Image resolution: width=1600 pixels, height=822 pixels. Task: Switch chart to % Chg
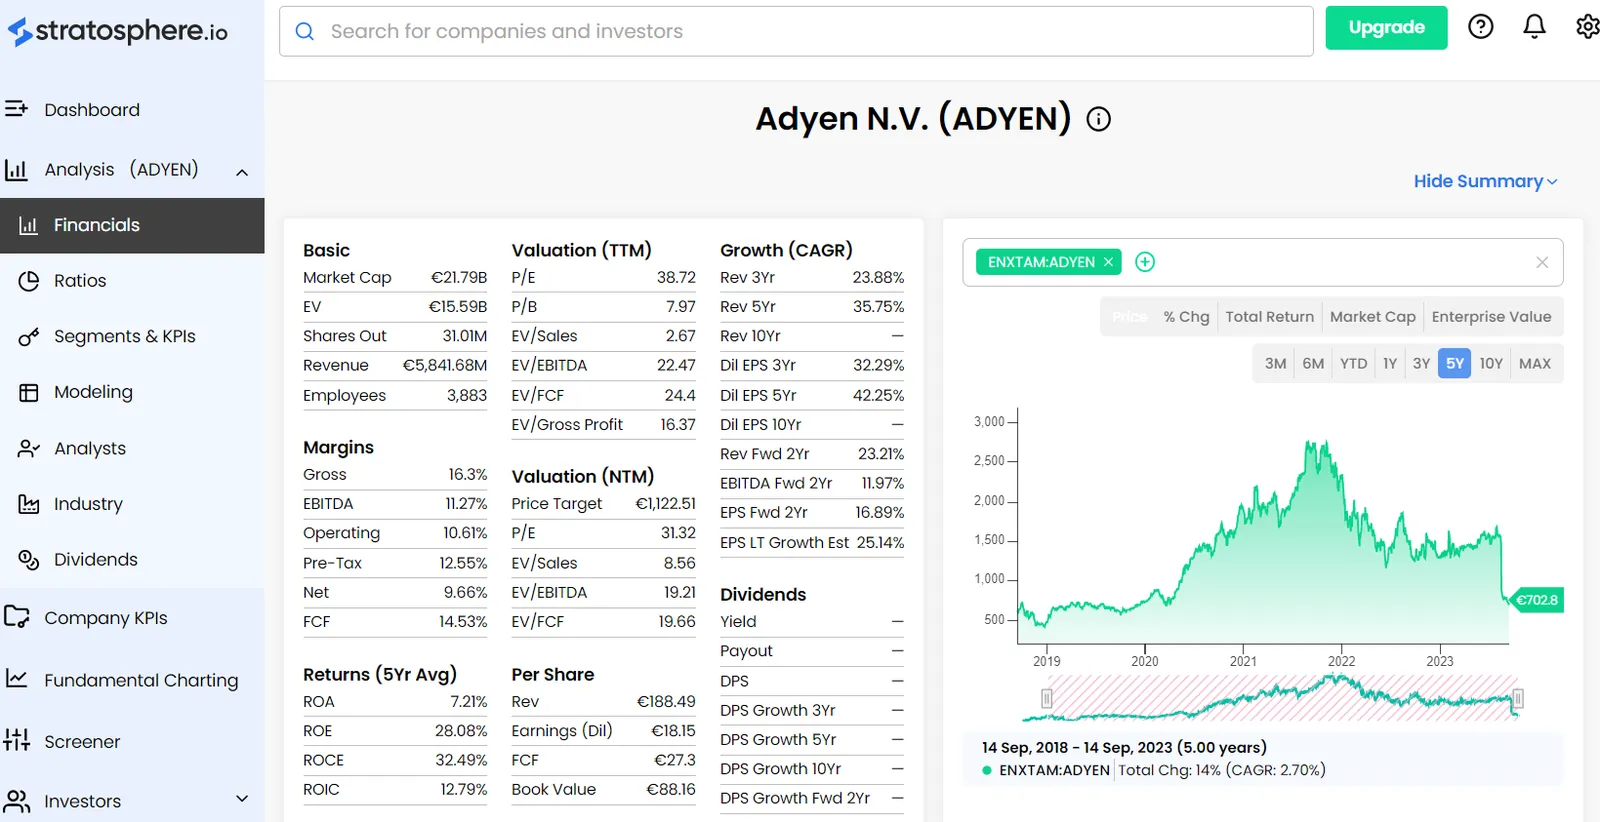point(1186,317)
